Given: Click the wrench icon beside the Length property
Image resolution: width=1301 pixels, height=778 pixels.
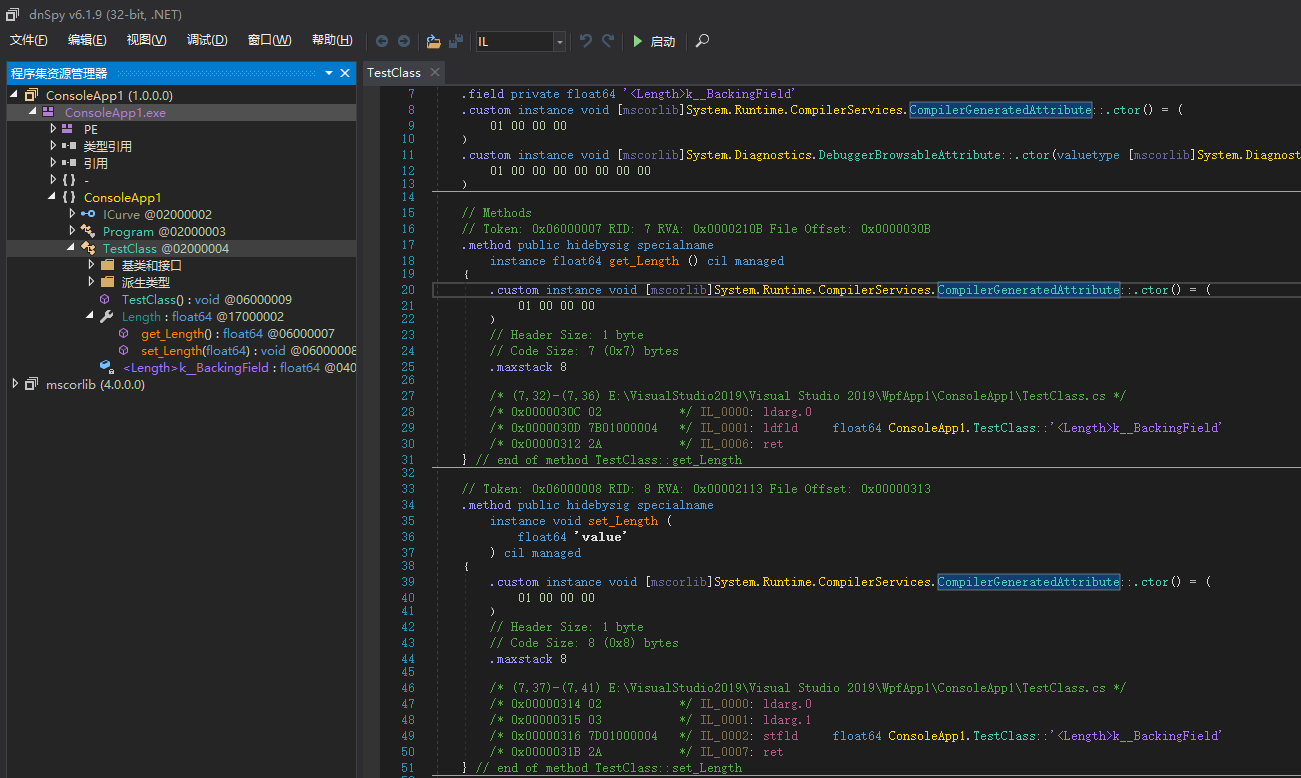Looking at the screenshot, I should pyautogui.click(x=105, y=316).
